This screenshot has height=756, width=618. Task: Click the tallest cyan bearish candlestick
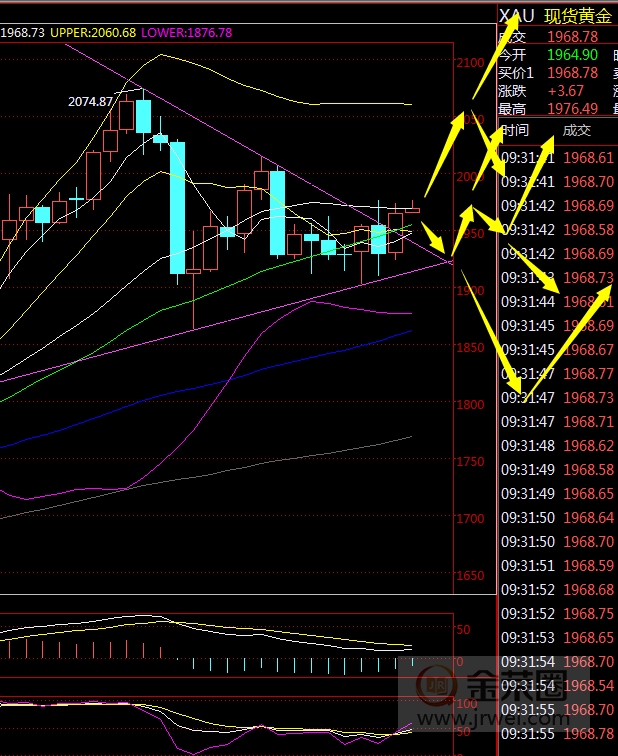pyautogui.click(x=177, y=207)
